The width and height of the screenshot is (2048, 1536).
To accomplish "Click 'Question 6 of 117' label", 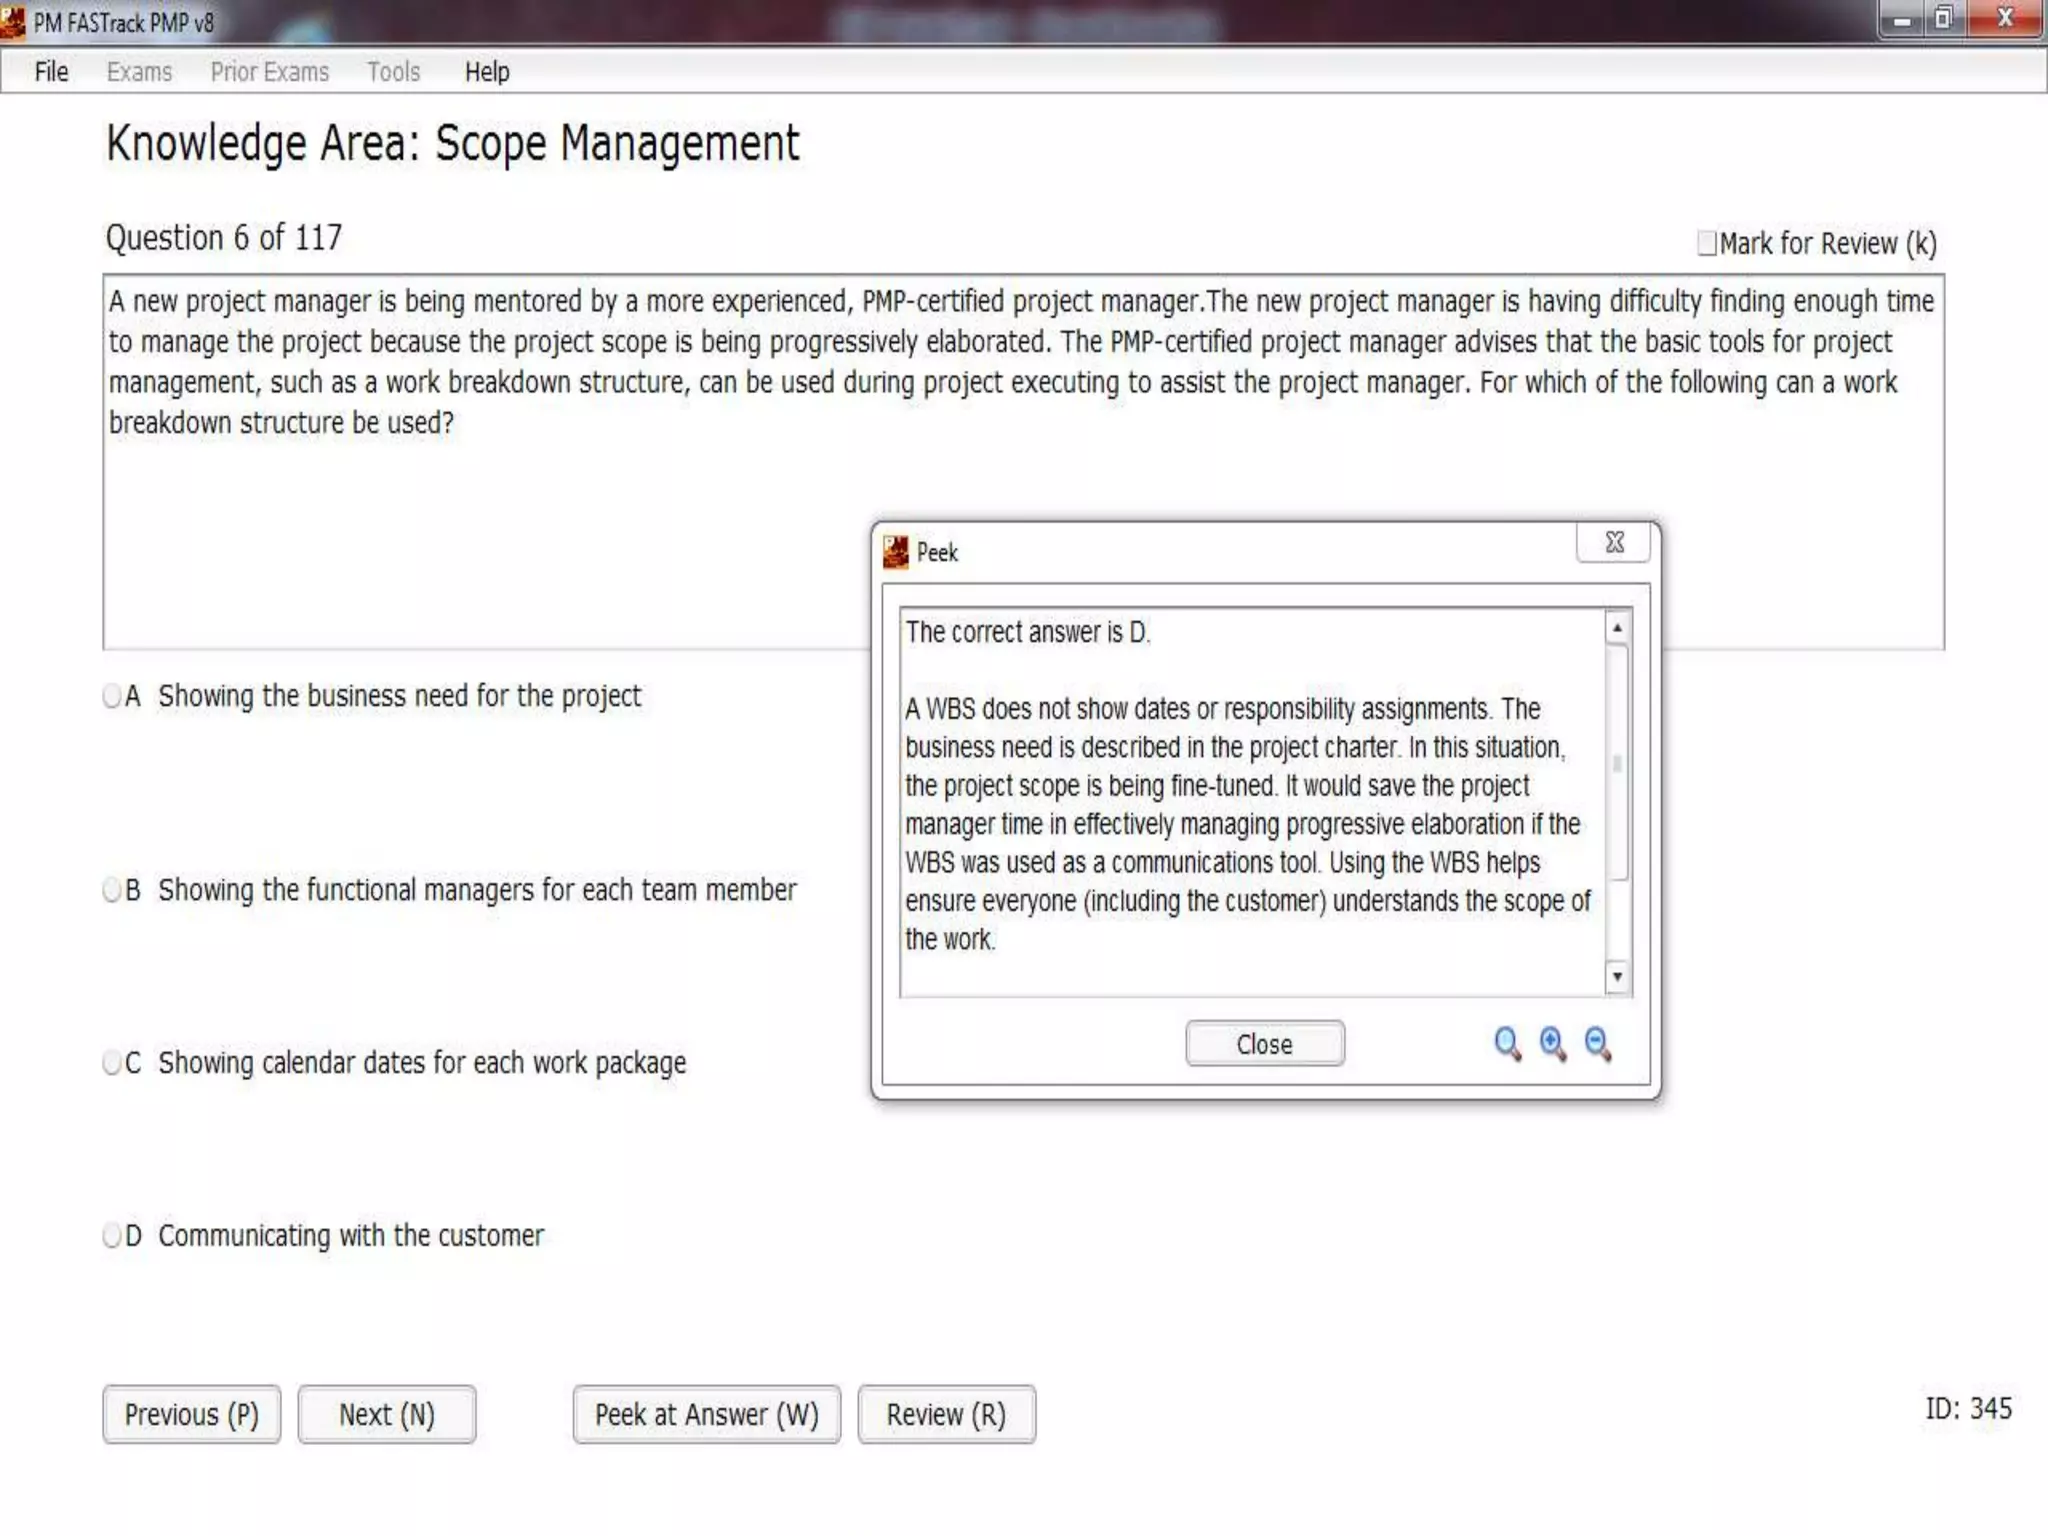I will click(x=224, y=238).
